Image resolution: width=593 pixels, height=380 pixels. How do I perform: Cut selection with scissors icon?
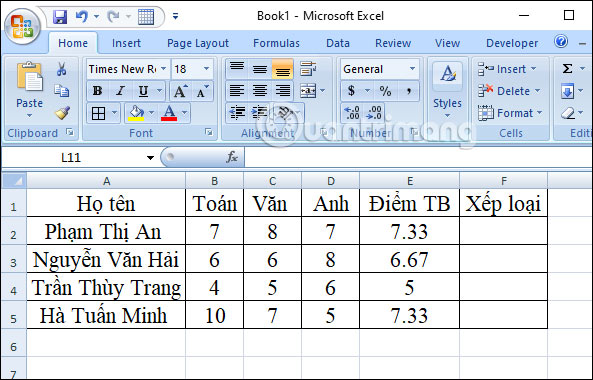[61, 69]
